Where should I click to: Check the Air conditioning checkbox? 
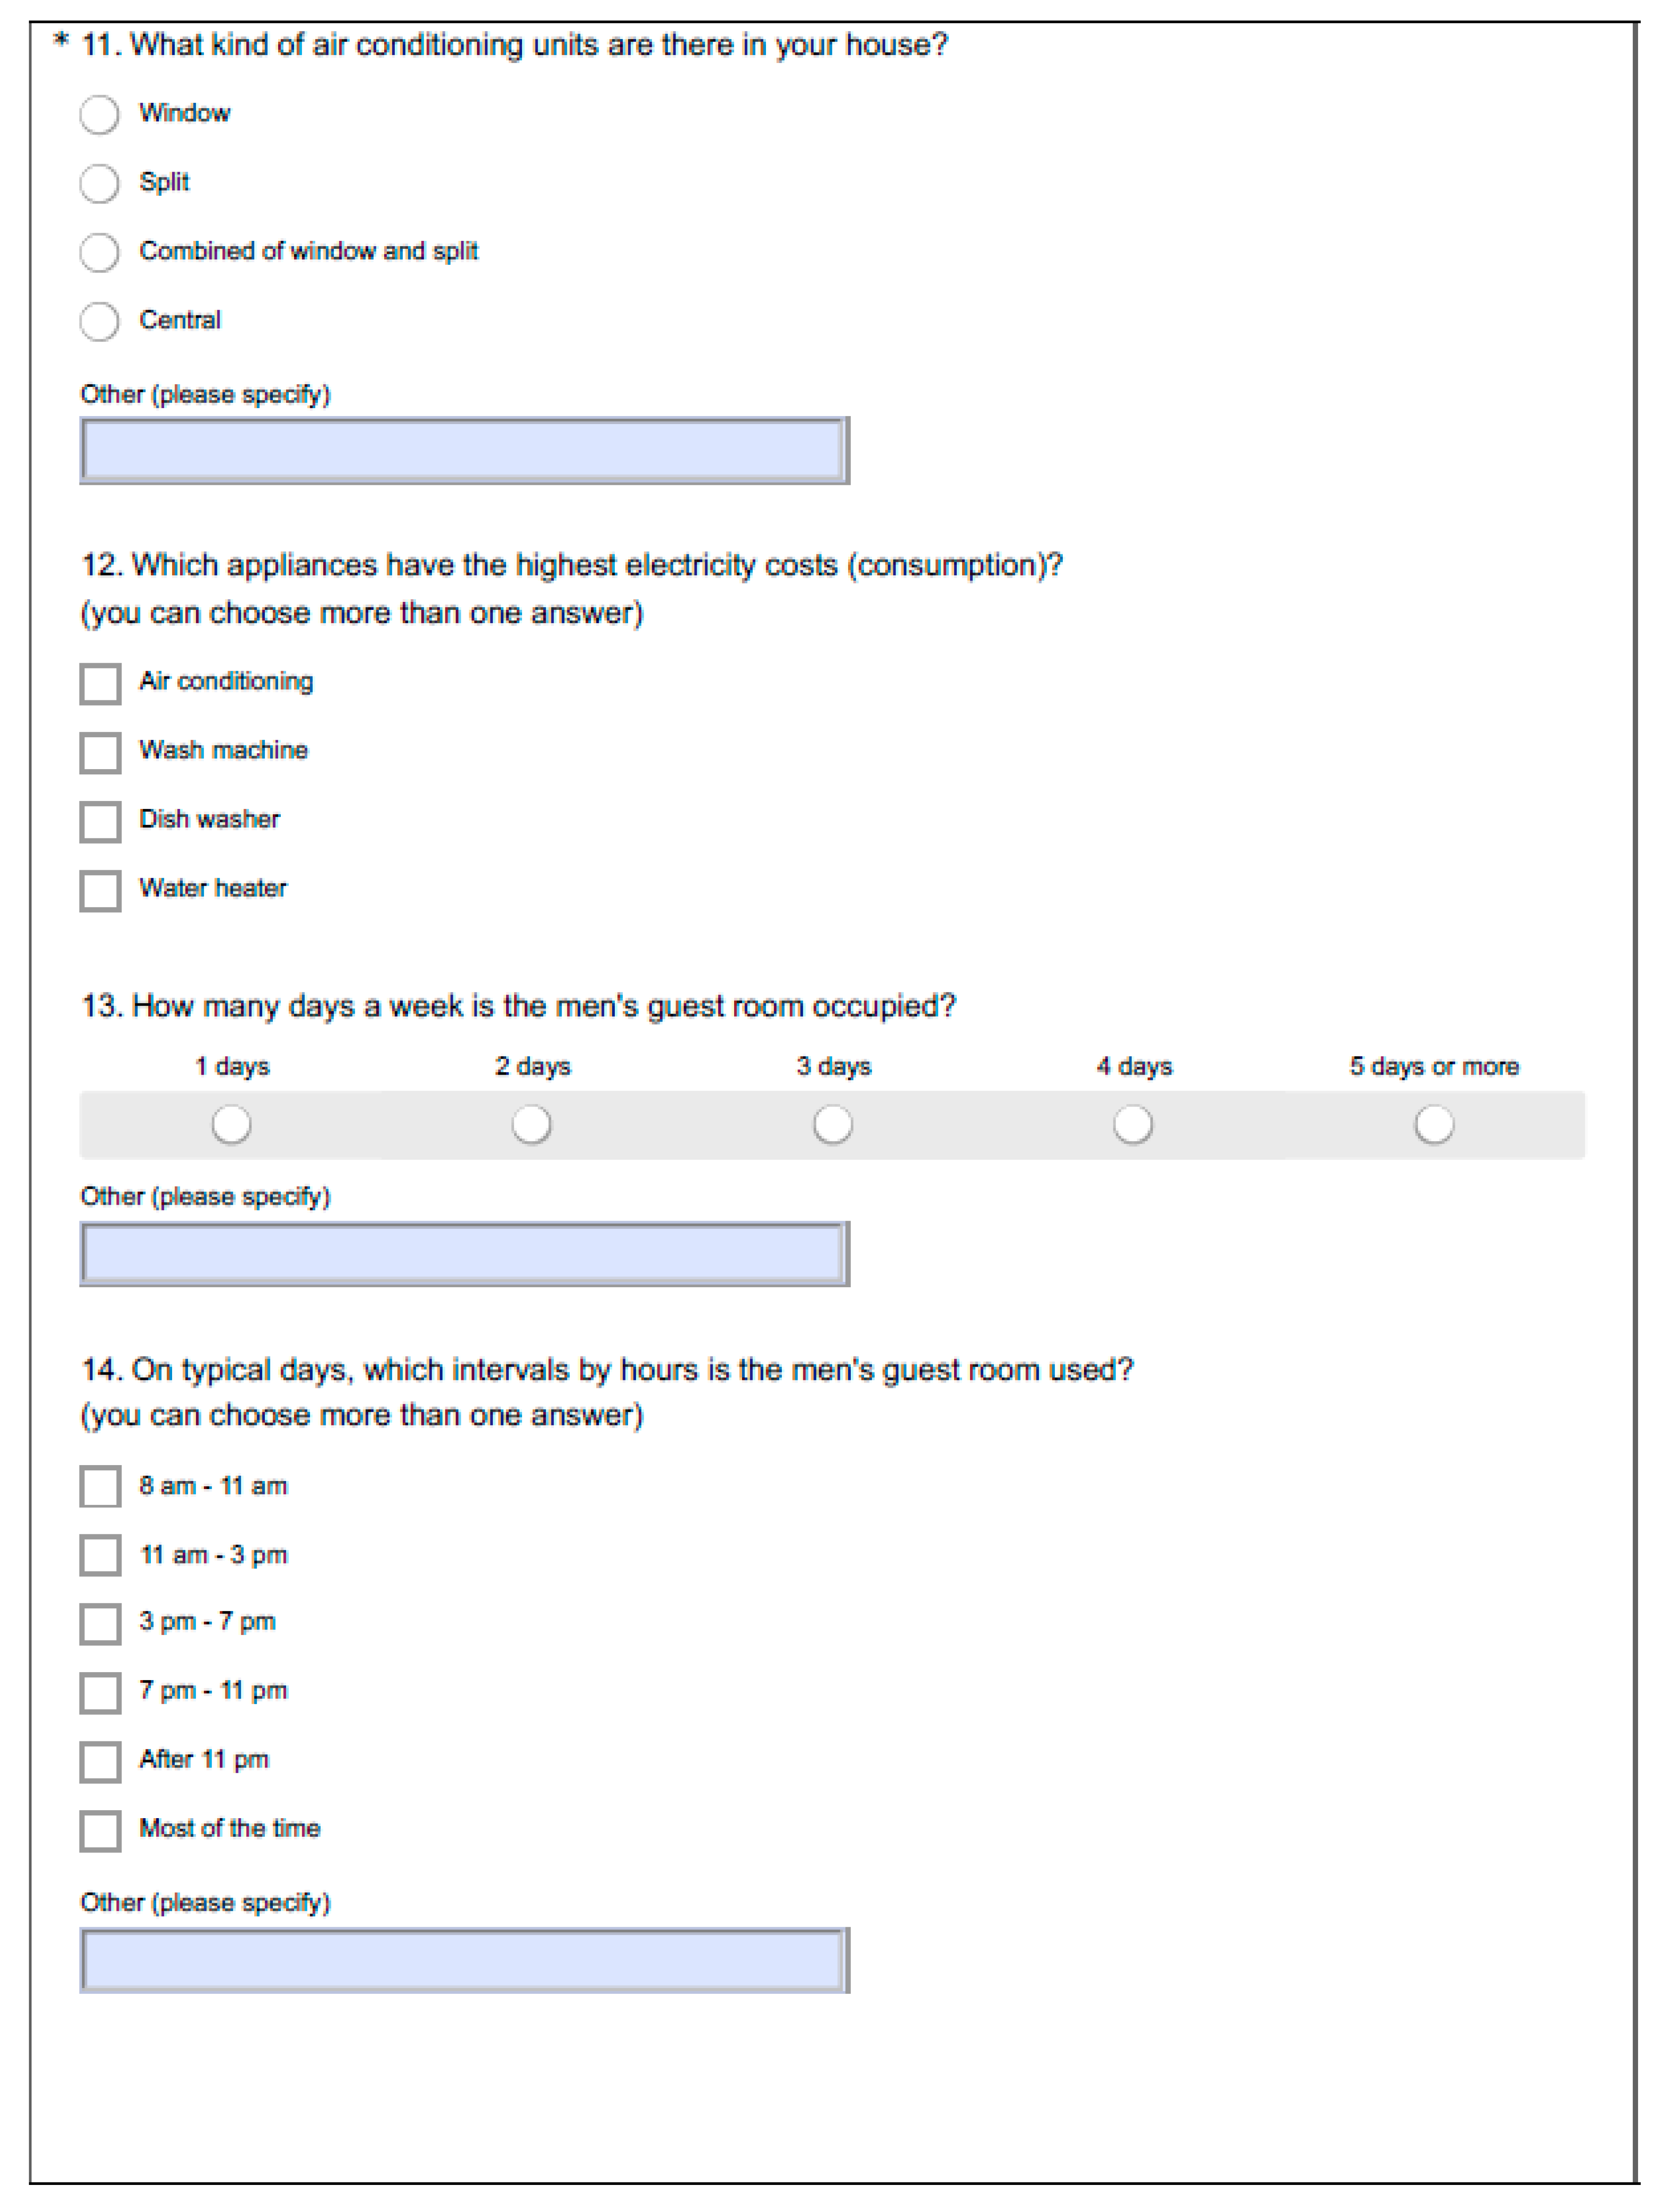pyautogui.click(x=100, y=684)
